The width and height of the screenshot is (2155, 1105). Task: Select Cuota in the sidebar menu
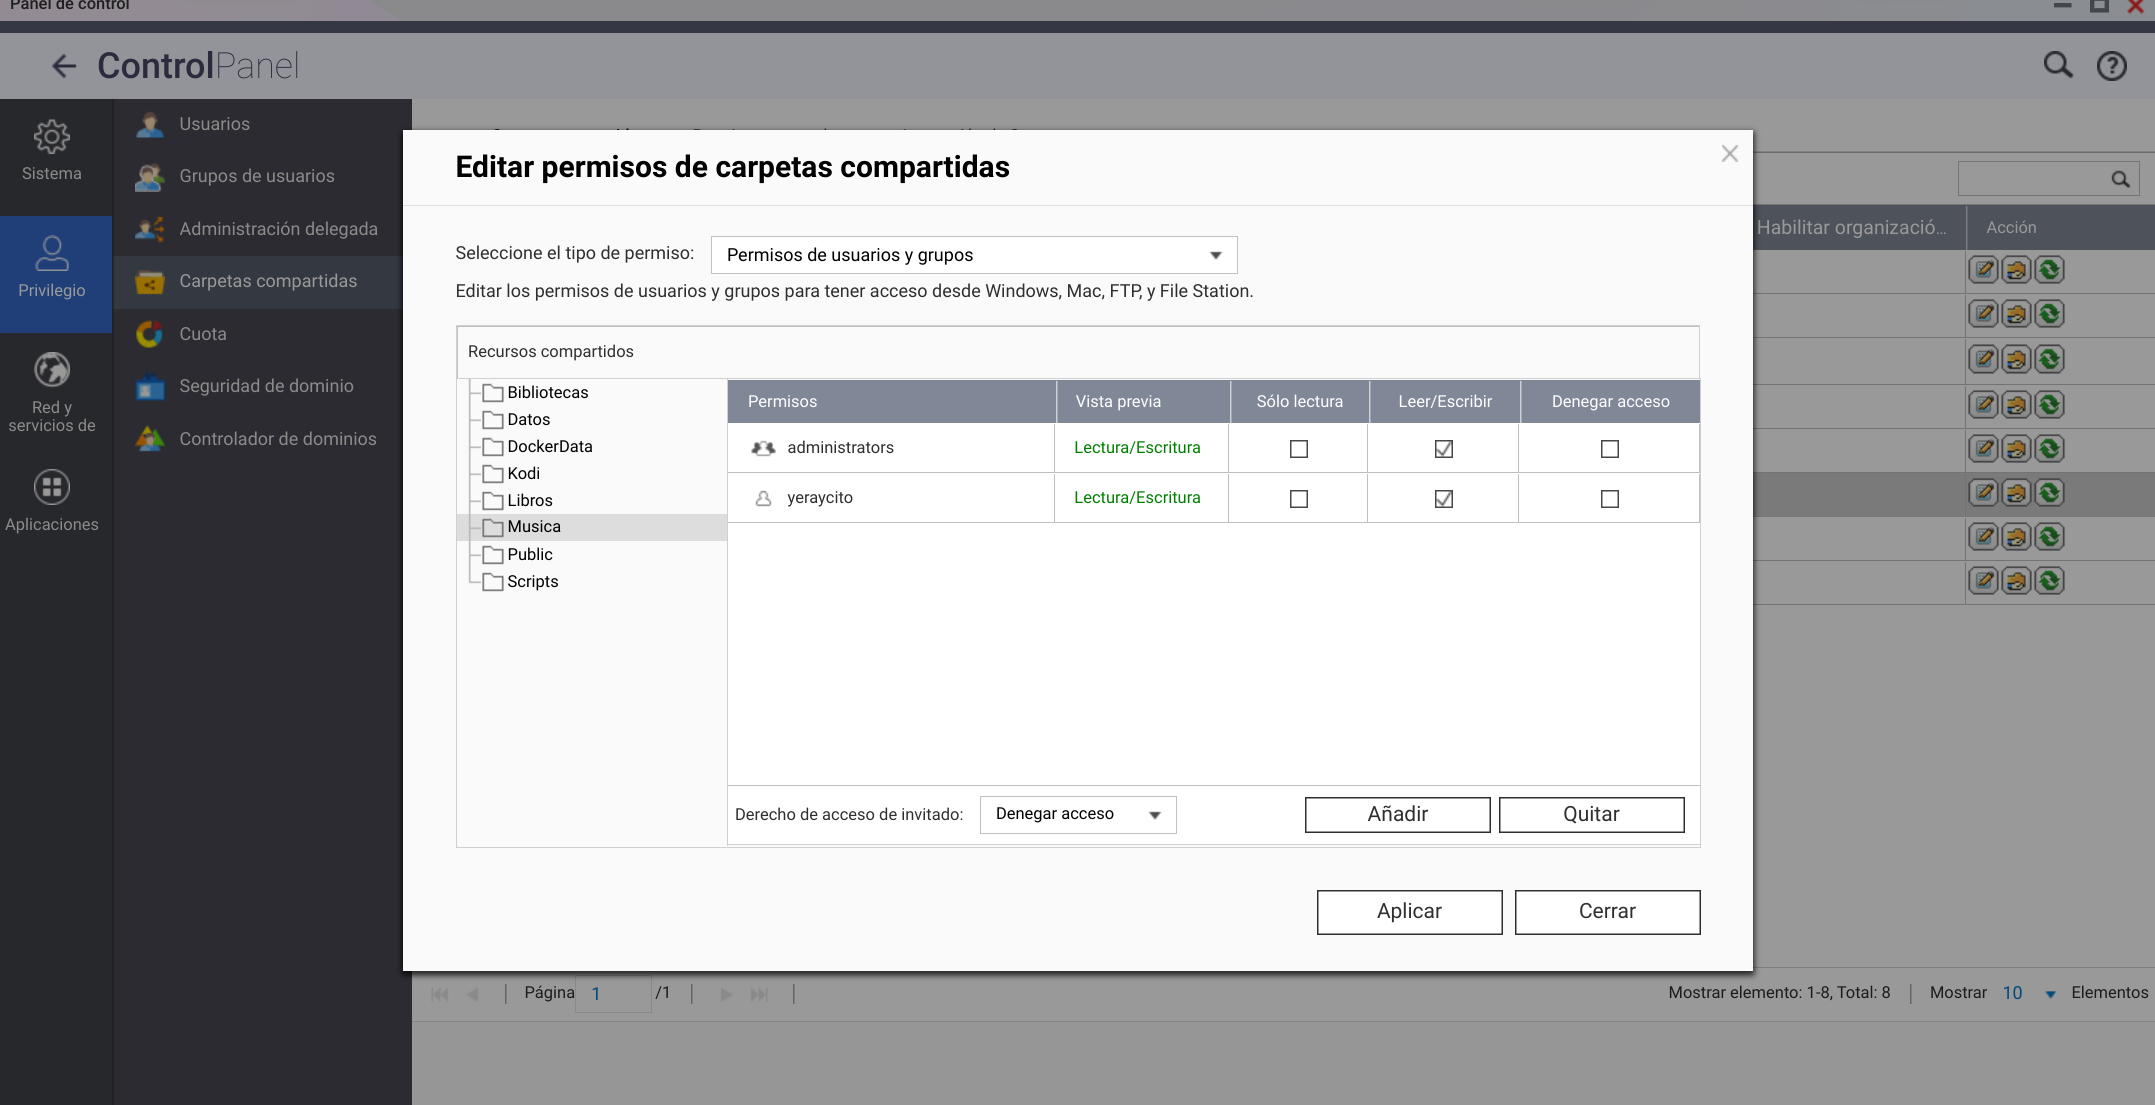(202, 334)
